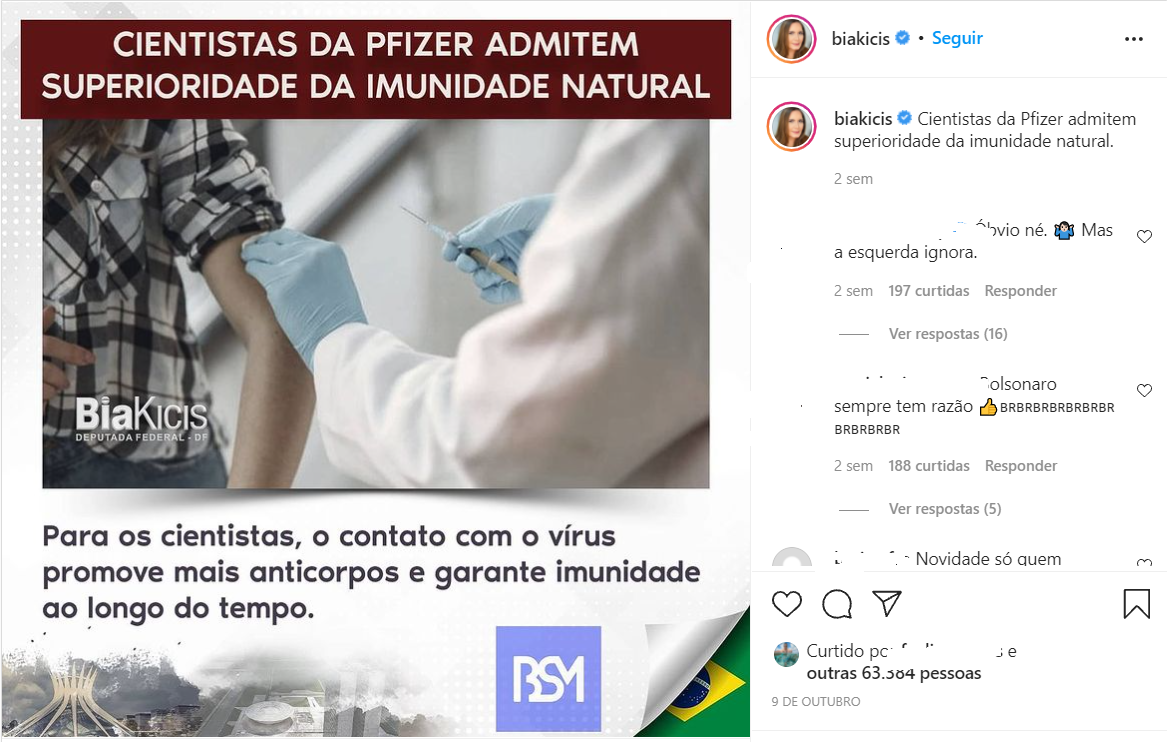Open the comment bubble icon
1167x742 pixels.
click(x=837, y=604)
